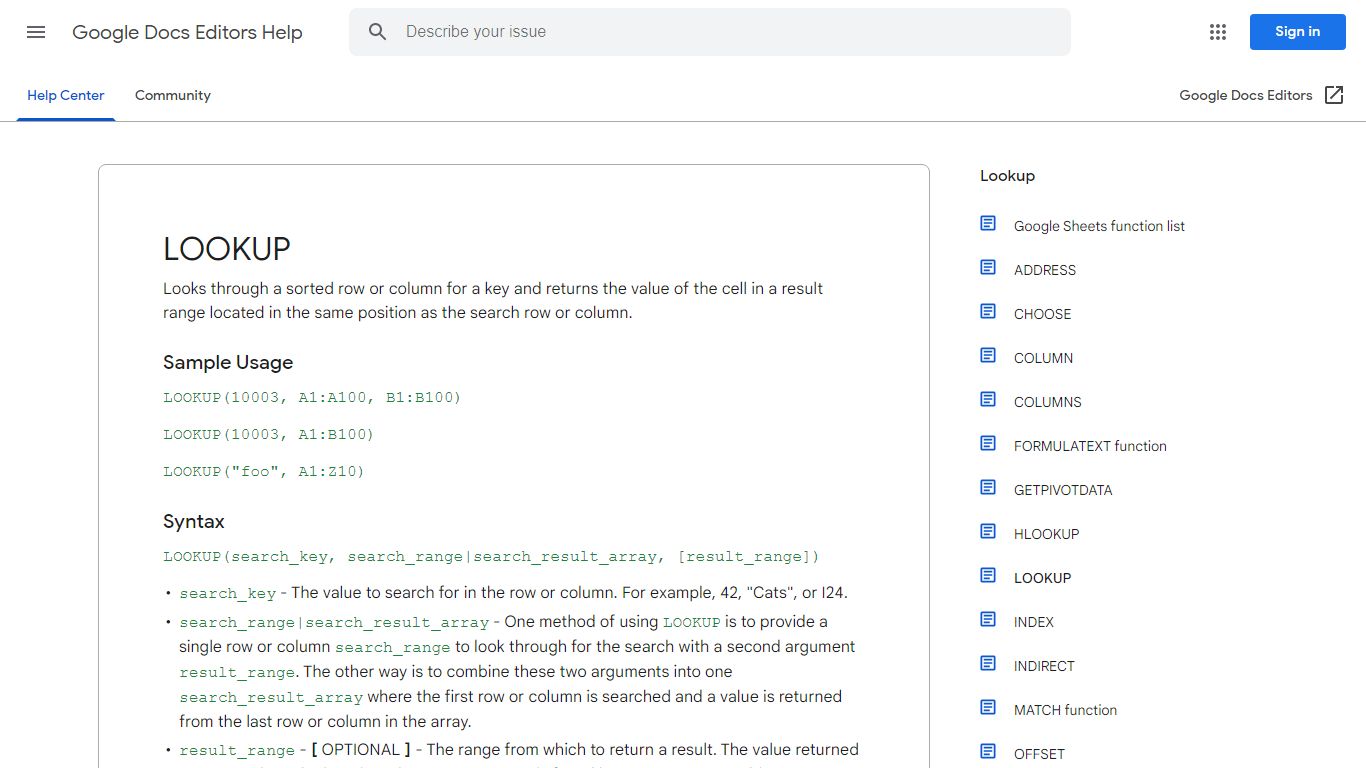Image resolution: width=1366 pixels, height=768 pixels.
Task: Open the COLUMN function article
Action: click(1043, 358)
